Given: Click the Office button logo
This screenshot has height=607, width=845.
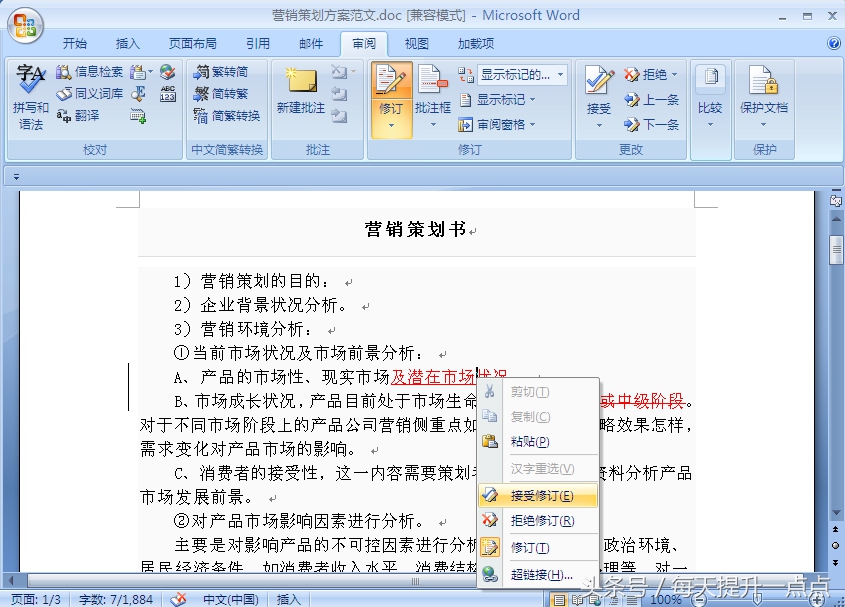Looking at the screenshot, I should coord(25,24).
